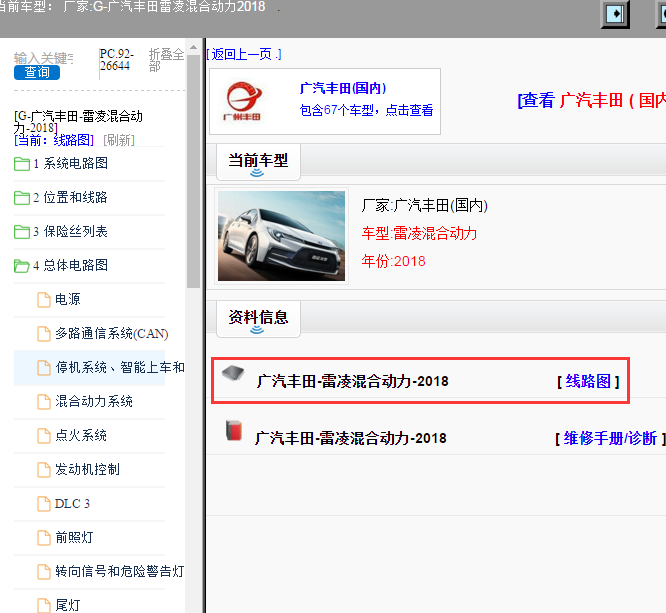The height and width of the screenshot is (613, 666).
Task: Expand the 2 位置和线路 folder
Action: 70,198
